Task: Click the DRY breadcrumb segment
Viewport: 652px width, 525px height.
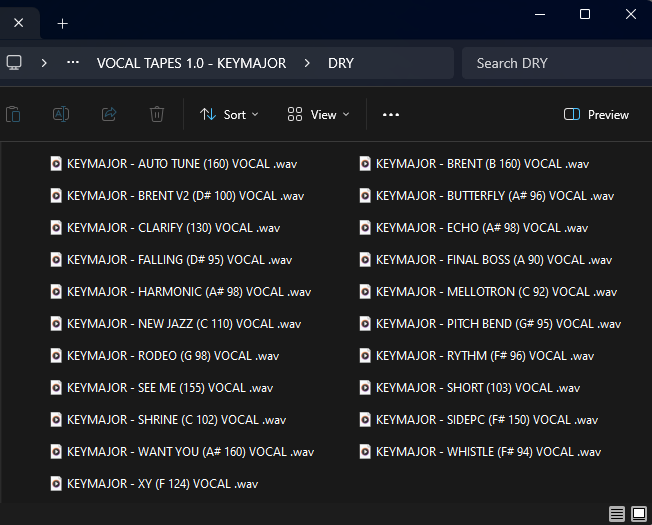Action: pos(341,63)
